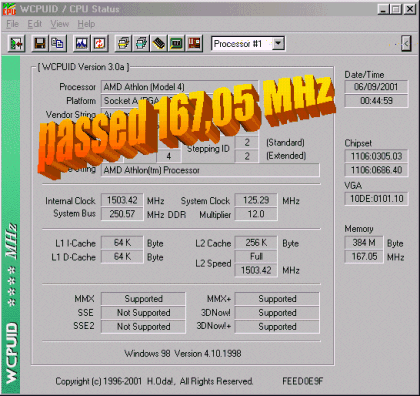420x396 pixels.
Task: Click the VGA value 10DE:0101.10
Action: pyautogui.click(x=376, y=199)
